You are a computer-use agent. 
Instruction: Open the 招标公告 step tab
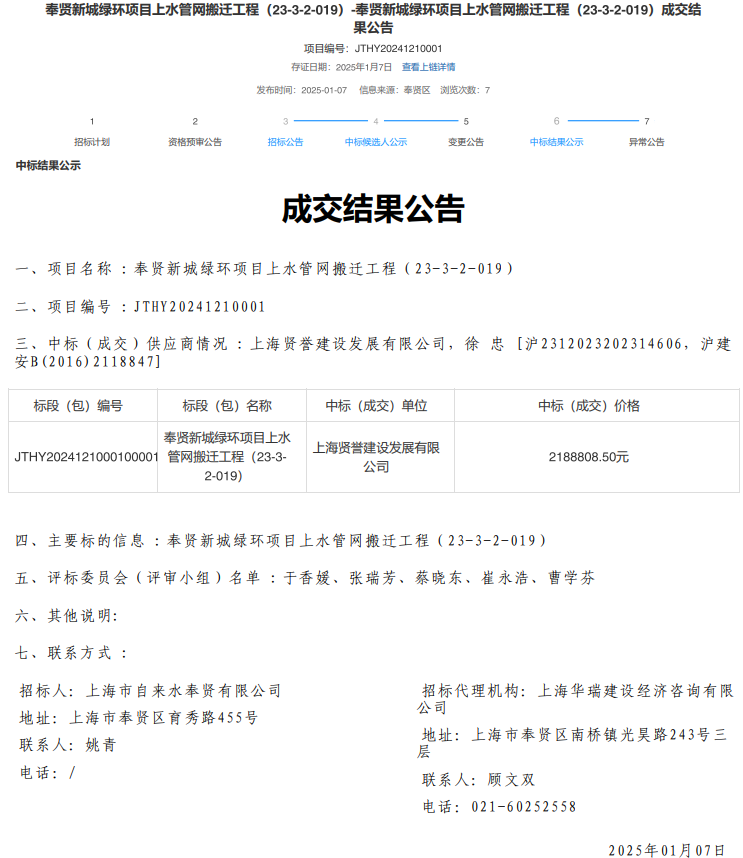pos(285,142)
